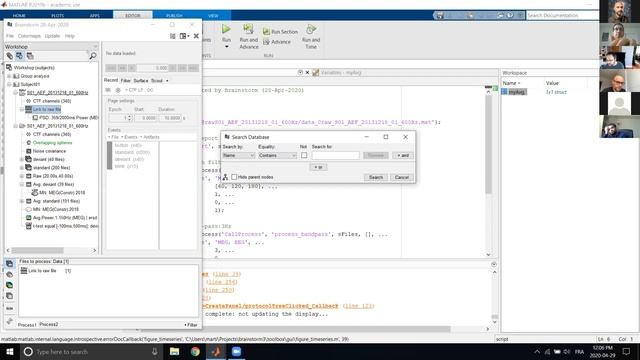
Task: Select the anatomy view icon in Workshop toolbar
Action: (10, 56)
